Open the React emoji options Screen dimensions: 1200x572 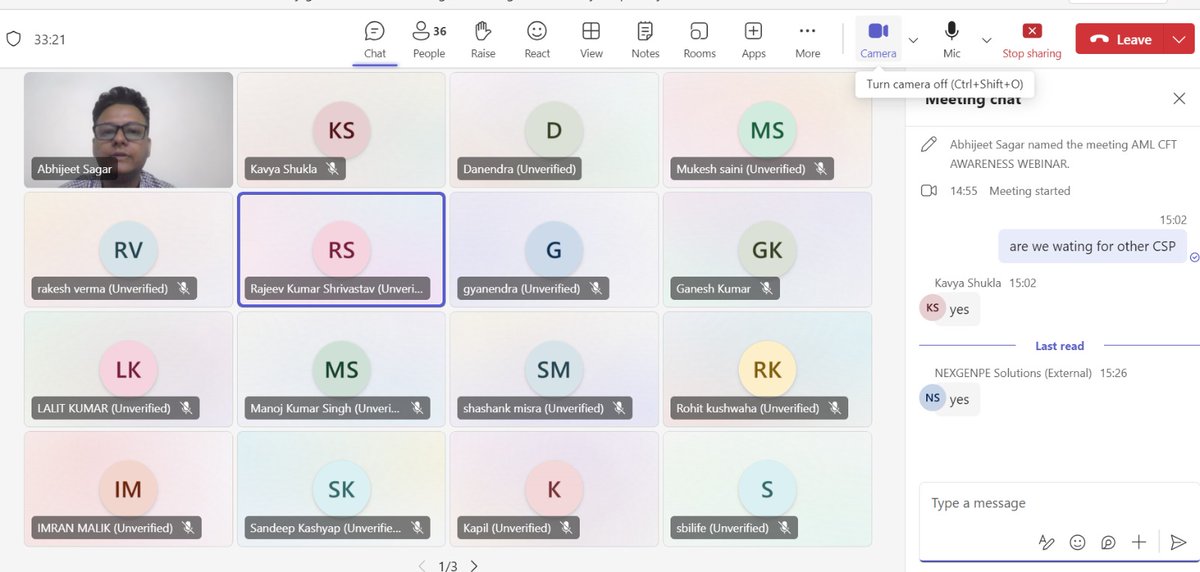click(x=537, y=40)
